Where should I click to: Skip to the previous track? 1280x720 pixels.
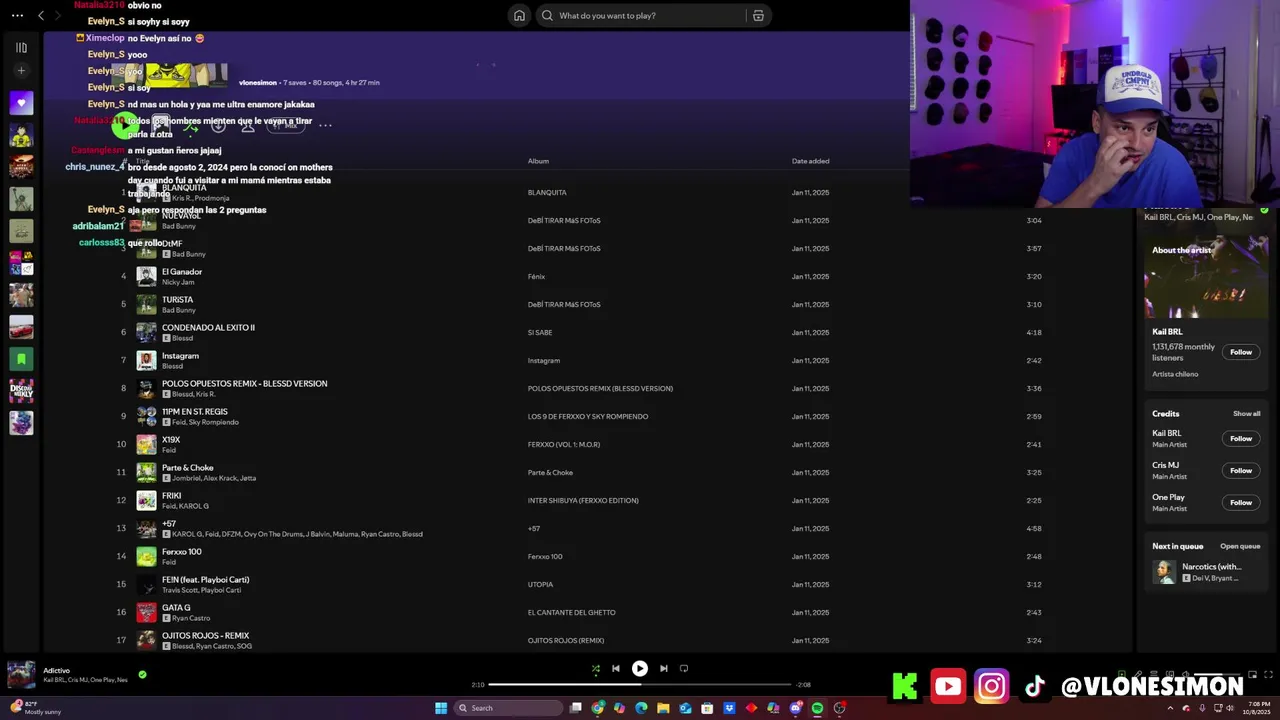[616, 668]
